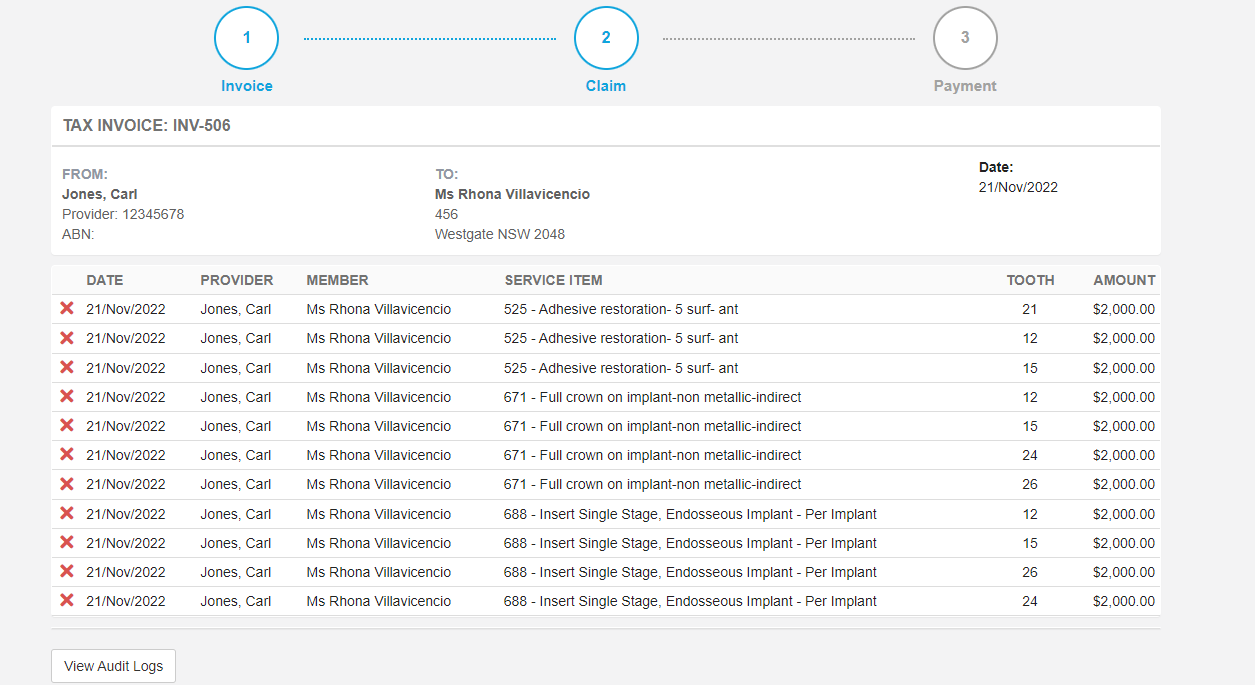1255x685 pixels.
Task: Delete the 688 implant line for tooth 12
Action: click(x=67, y=513)
